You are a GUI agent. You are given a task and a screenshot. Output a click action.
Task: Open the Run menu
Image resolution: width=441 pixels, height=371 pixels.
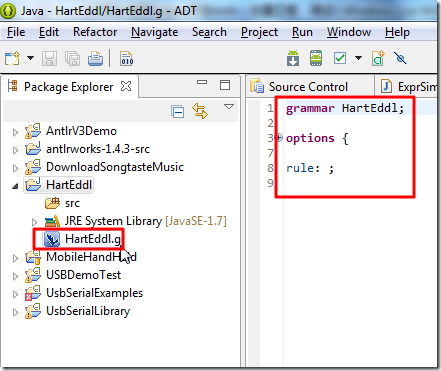(x=302, y=32)
